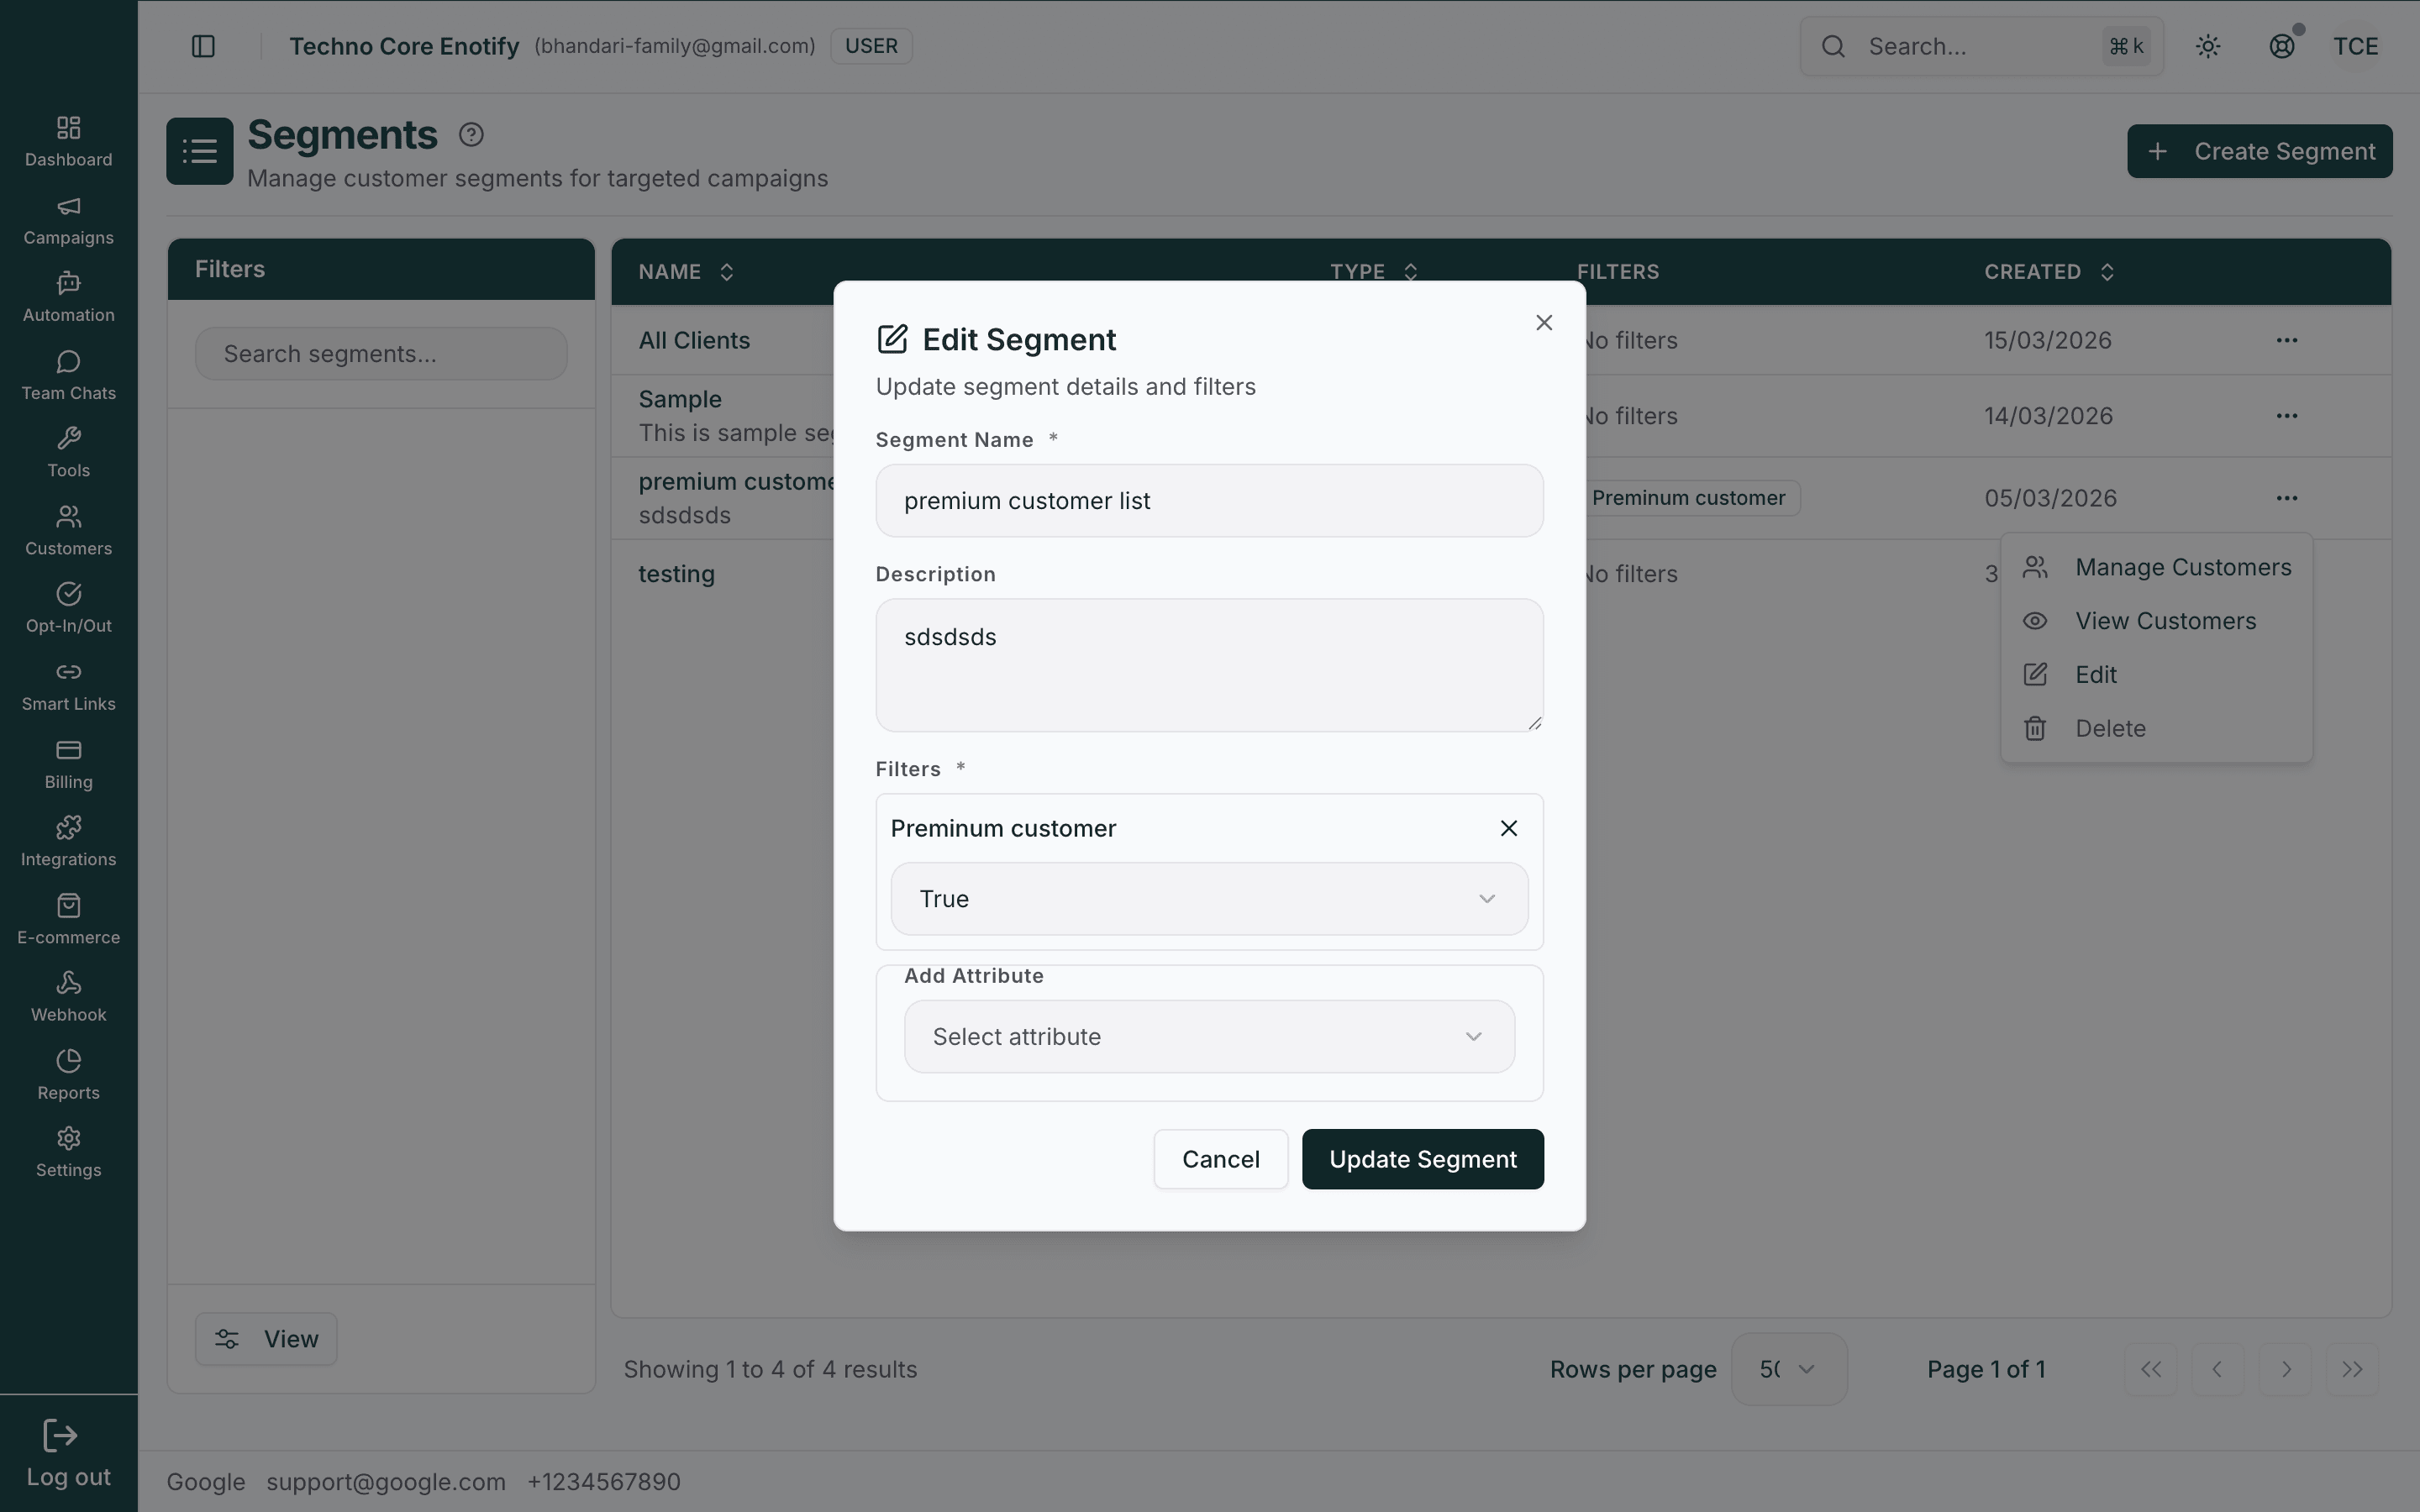Click Update Segment button
Viewport: 2420px width, 1512px height.
click(1422, 1159)
